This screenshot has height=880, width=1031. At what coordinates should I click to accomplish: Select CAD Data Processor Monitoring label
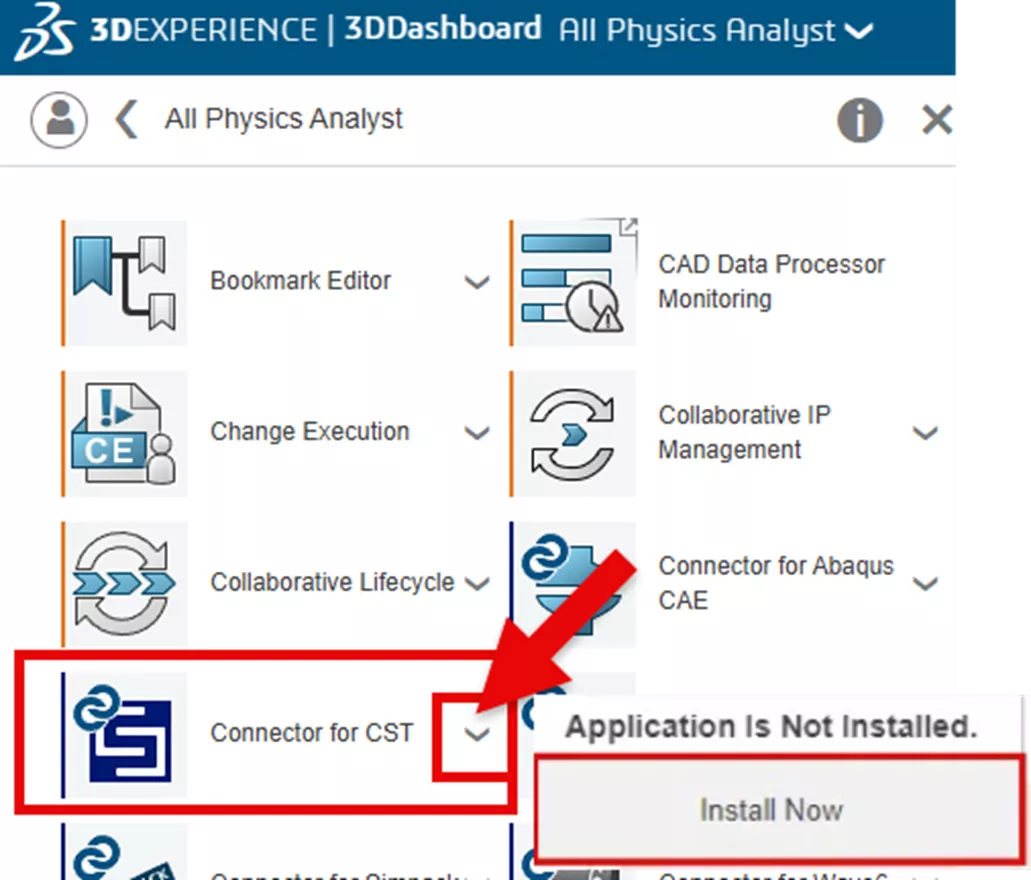click(x=771, y=281)
